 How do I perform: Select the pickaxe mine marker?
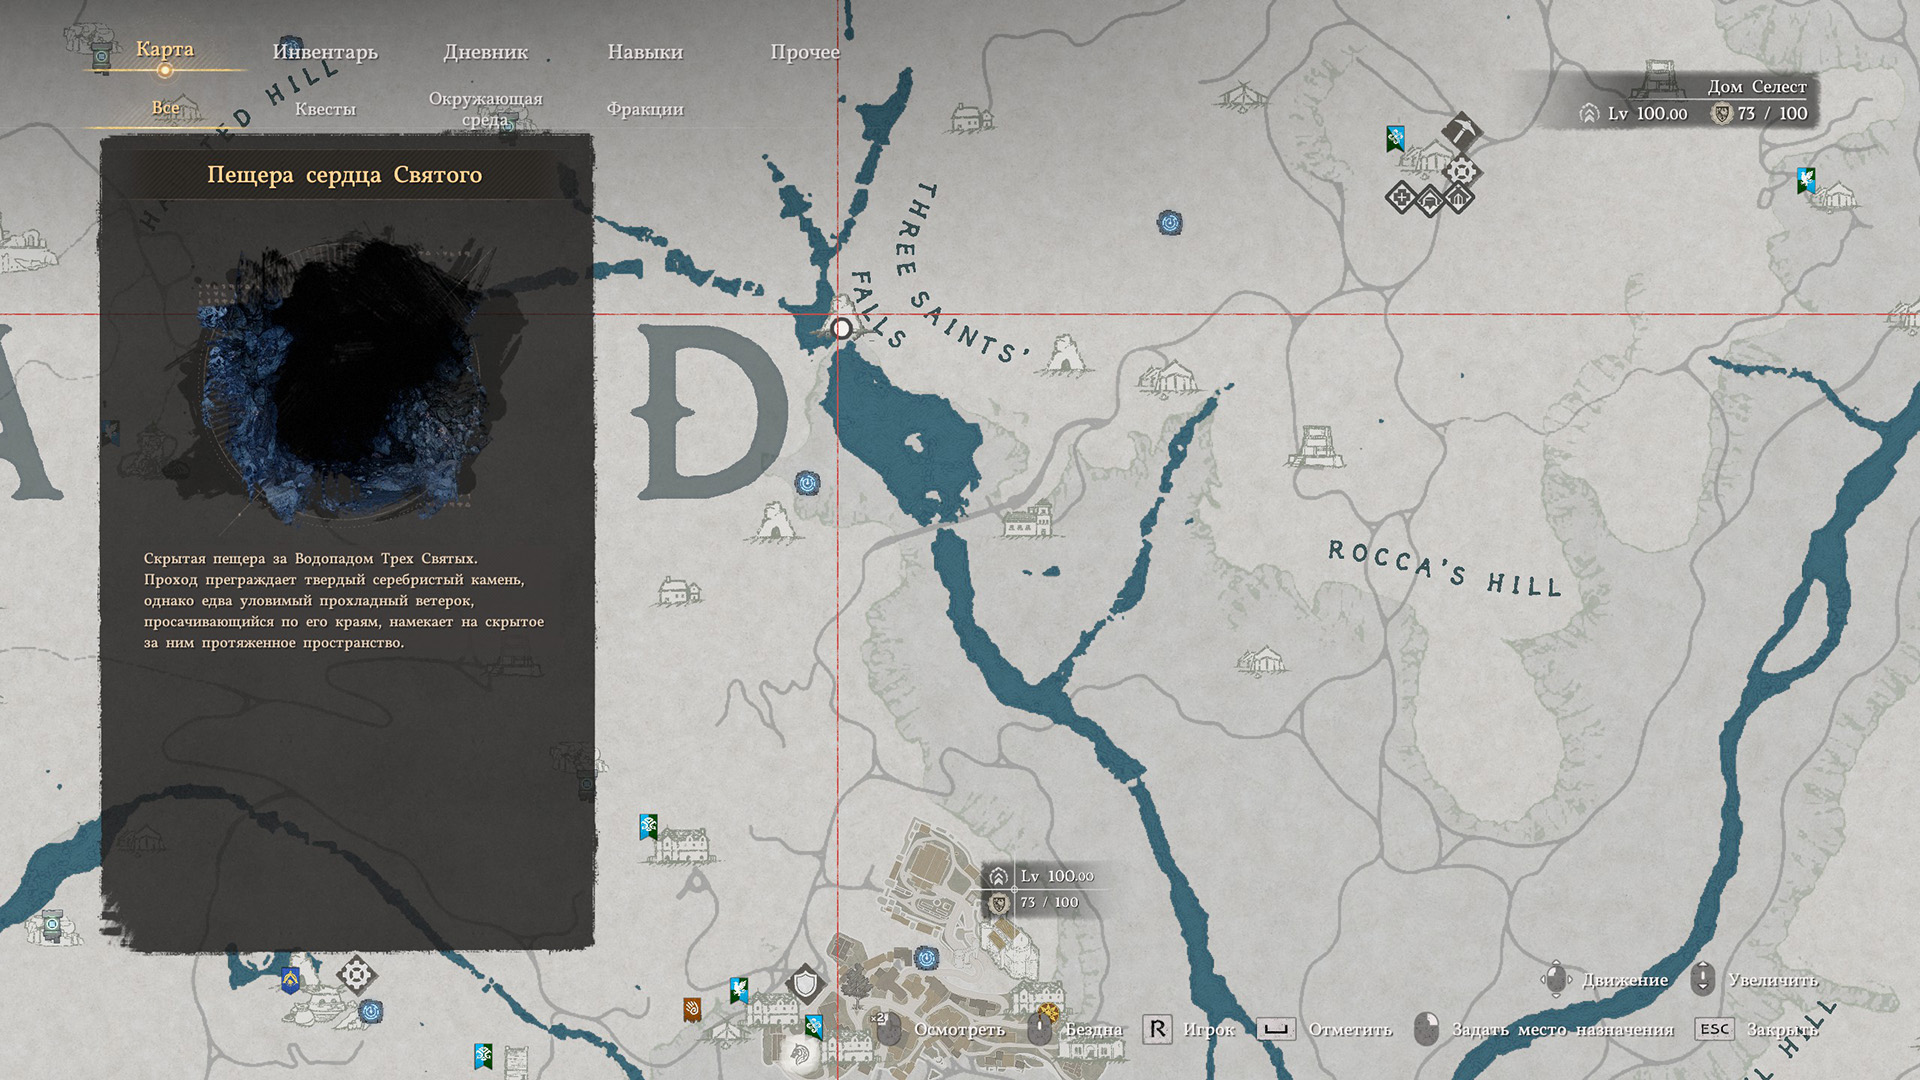1461,131
